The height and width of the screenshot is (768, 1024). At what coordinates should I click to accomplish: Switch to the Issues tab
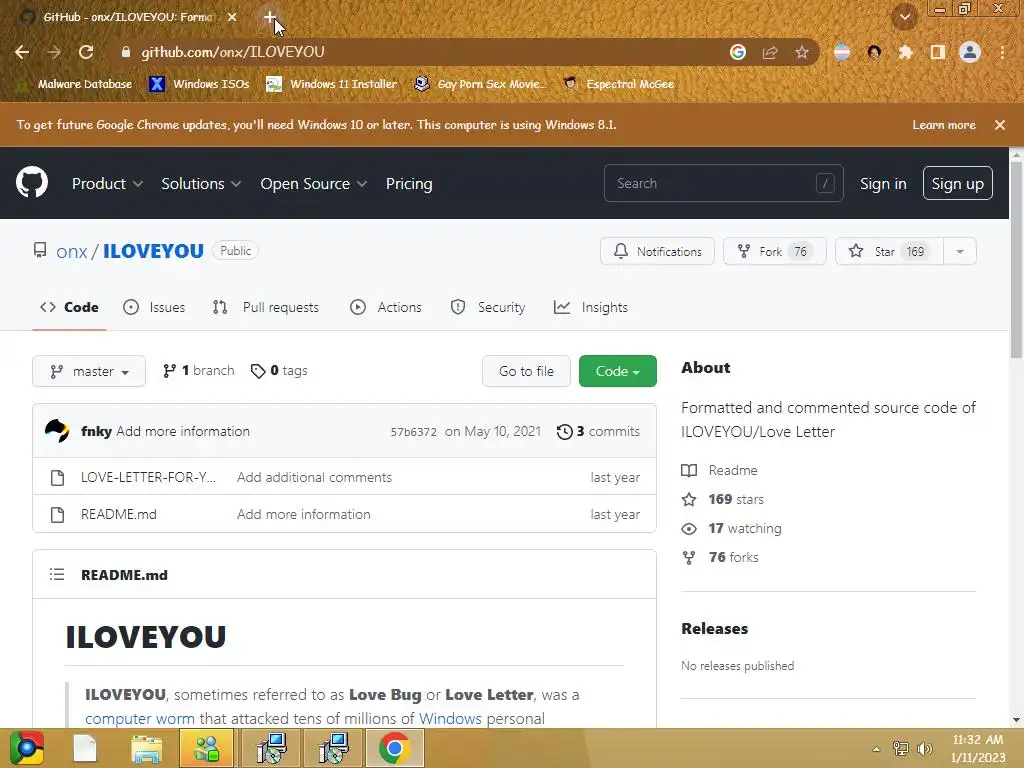pos(154,307)
